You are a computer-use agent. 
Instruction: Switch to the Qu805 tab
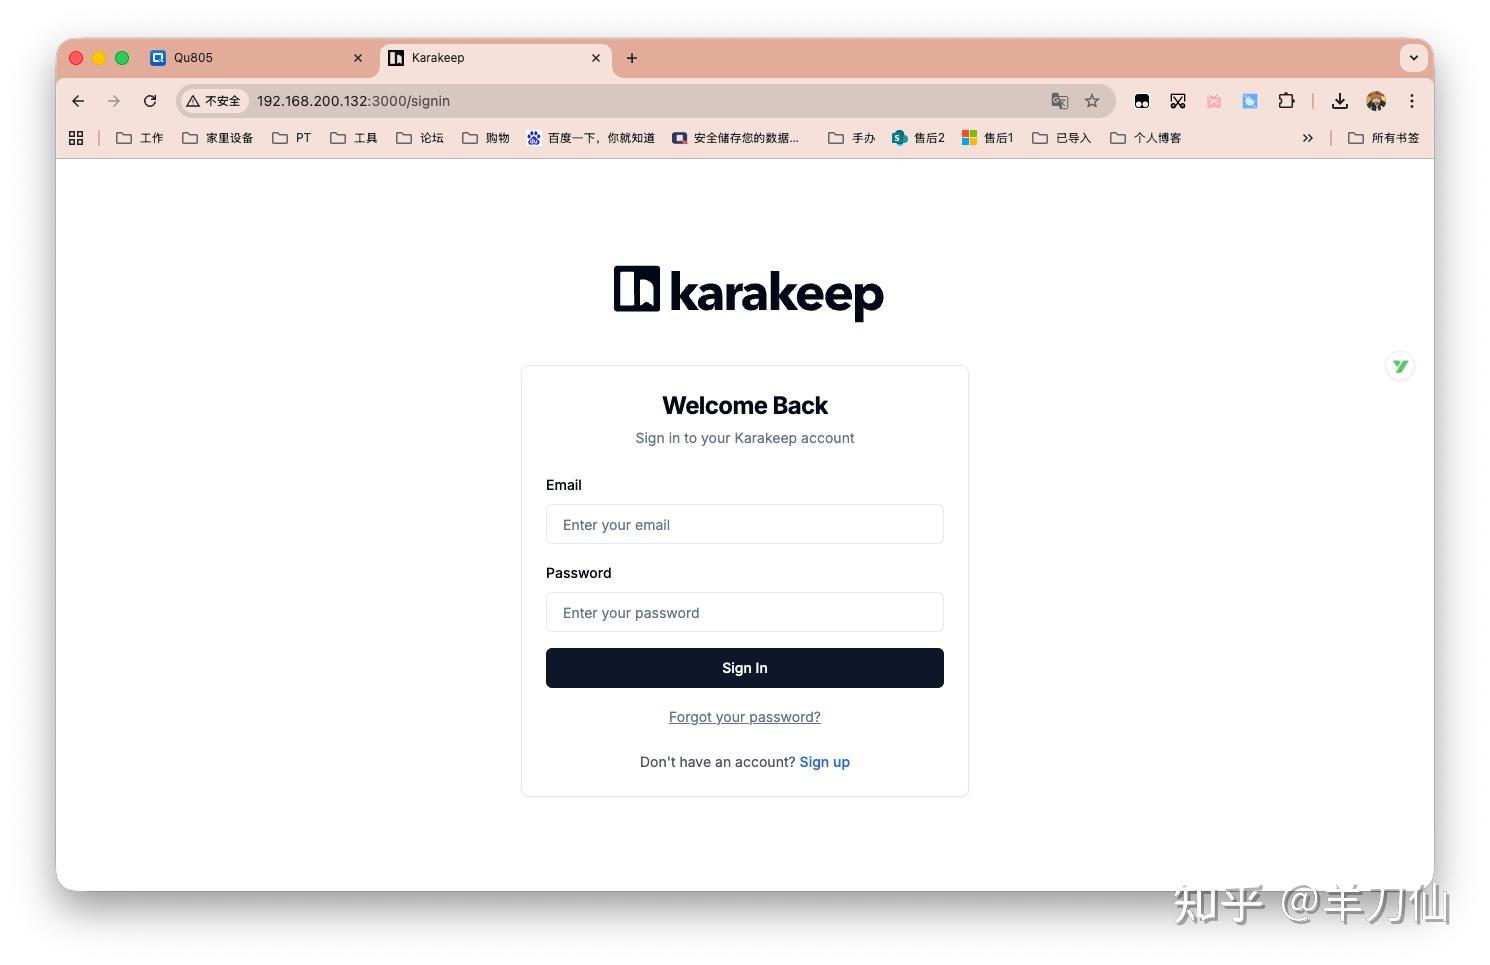tap(250, 58)
